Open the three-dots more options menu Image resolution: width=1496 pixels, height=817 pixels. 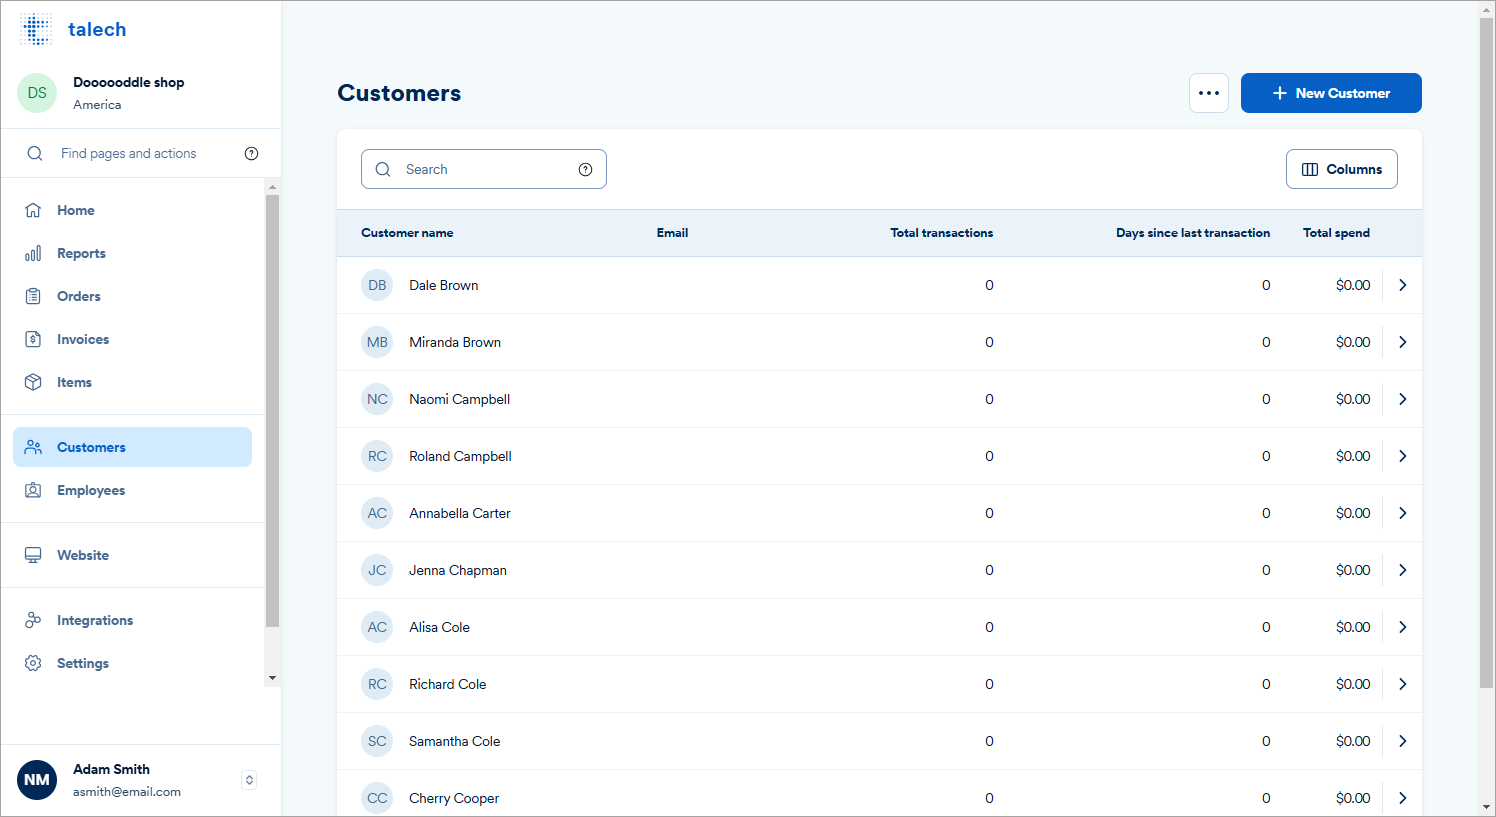pyautogui.click(x=1209, y=93)
